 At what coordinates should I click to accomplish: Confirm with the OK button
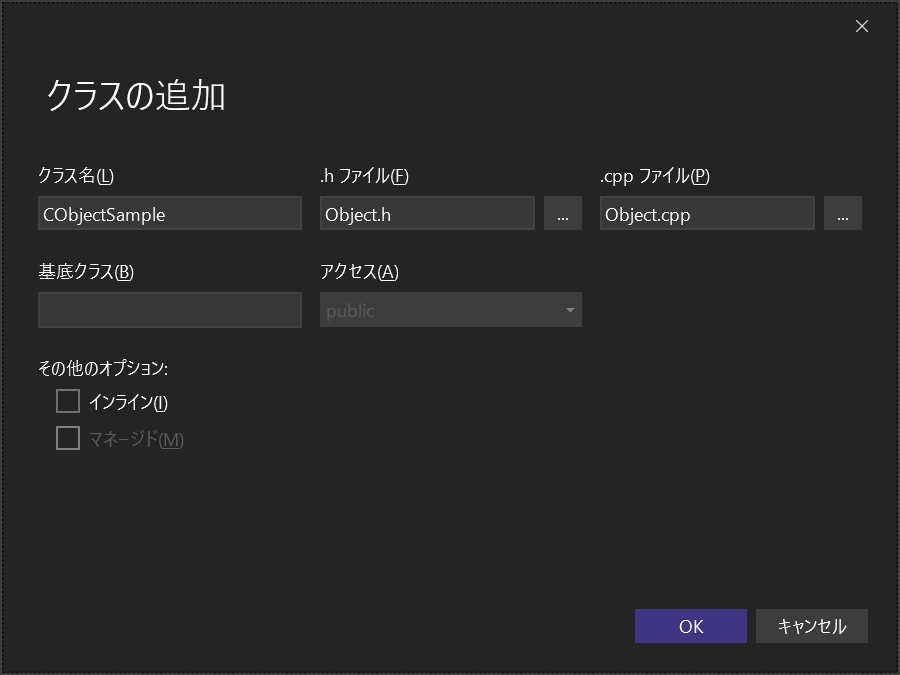pos(690,626)
